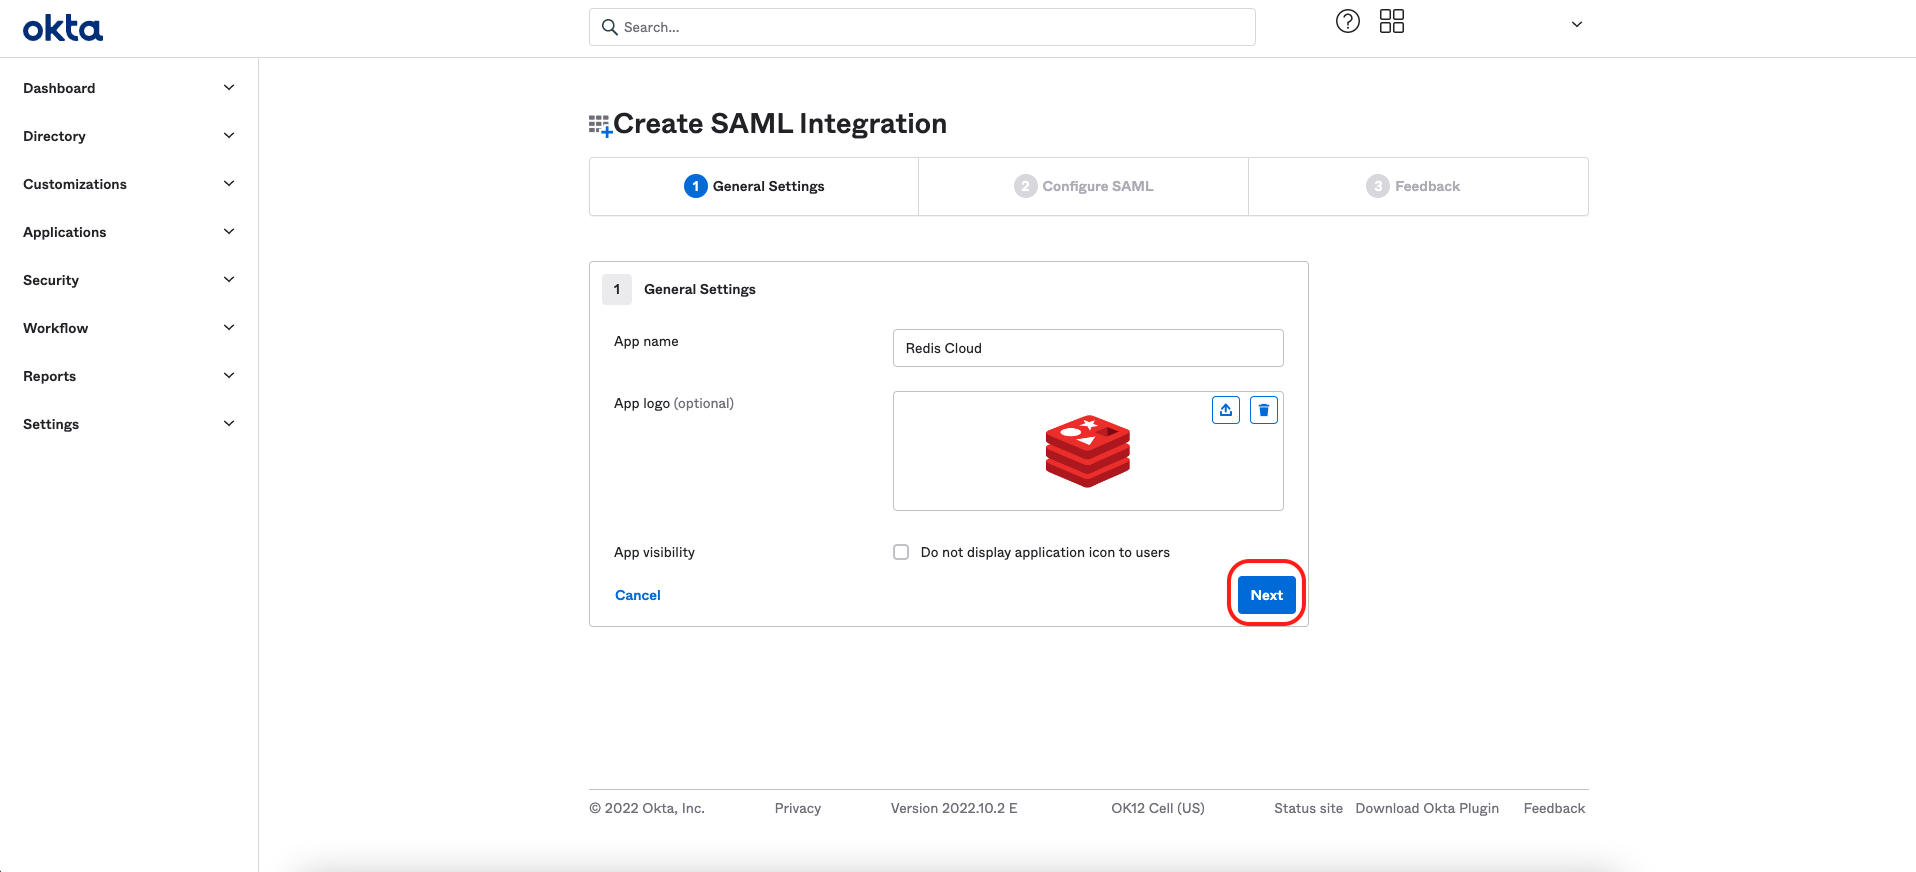Image resolution: width=1916 pixels, height=872 pixels.
Task: Click the search magnifier icon
Action: pyautogui.click(x=609, y=27)
